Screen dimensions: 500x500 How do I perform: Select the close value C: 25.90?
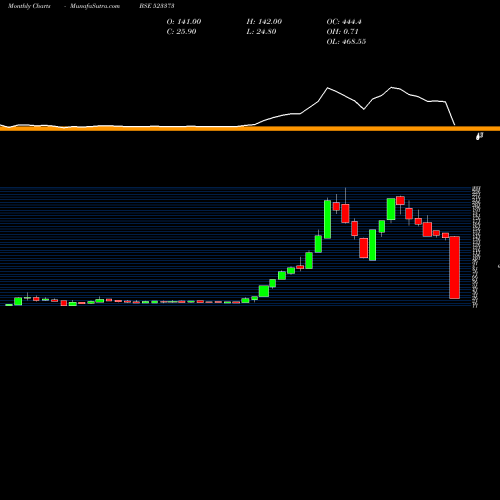pyautogui.click(x=181, y=32)
